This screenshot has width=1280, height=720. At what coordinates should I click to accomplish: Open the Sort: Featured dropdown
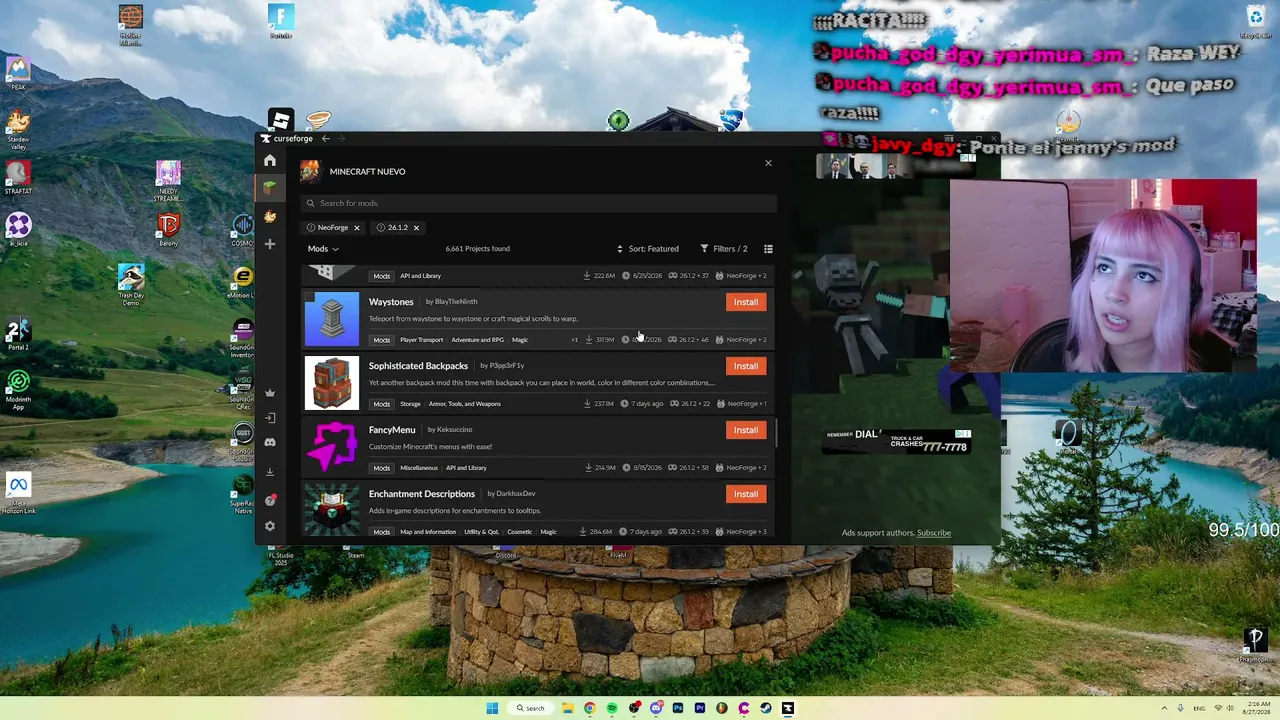[x=648, y=249]
